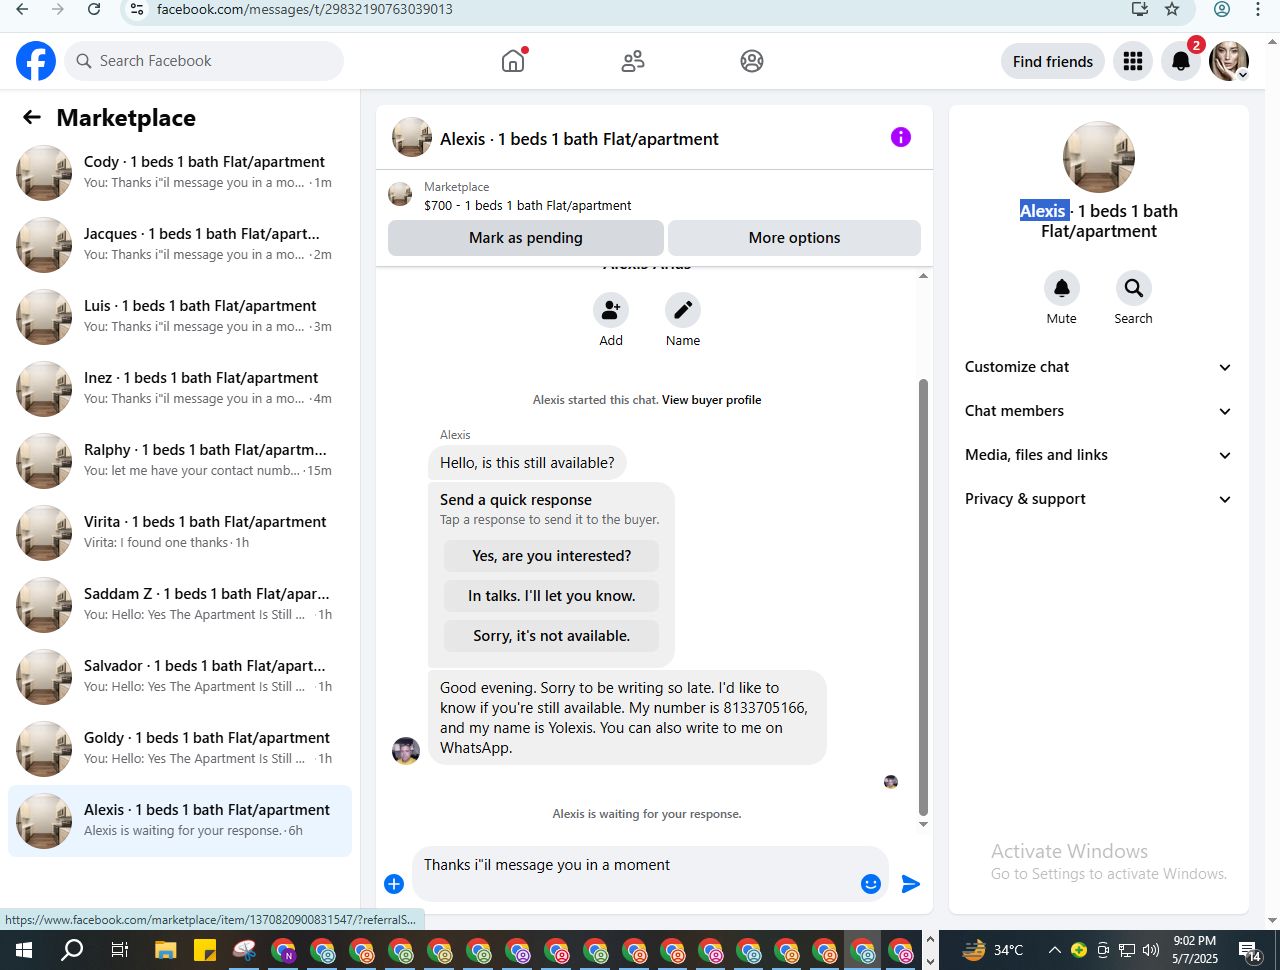This screenshot has width=1280, height=970.
Task: Click the volume icon in system tray
Action: pyautogui.click(x=1151, y=950)
